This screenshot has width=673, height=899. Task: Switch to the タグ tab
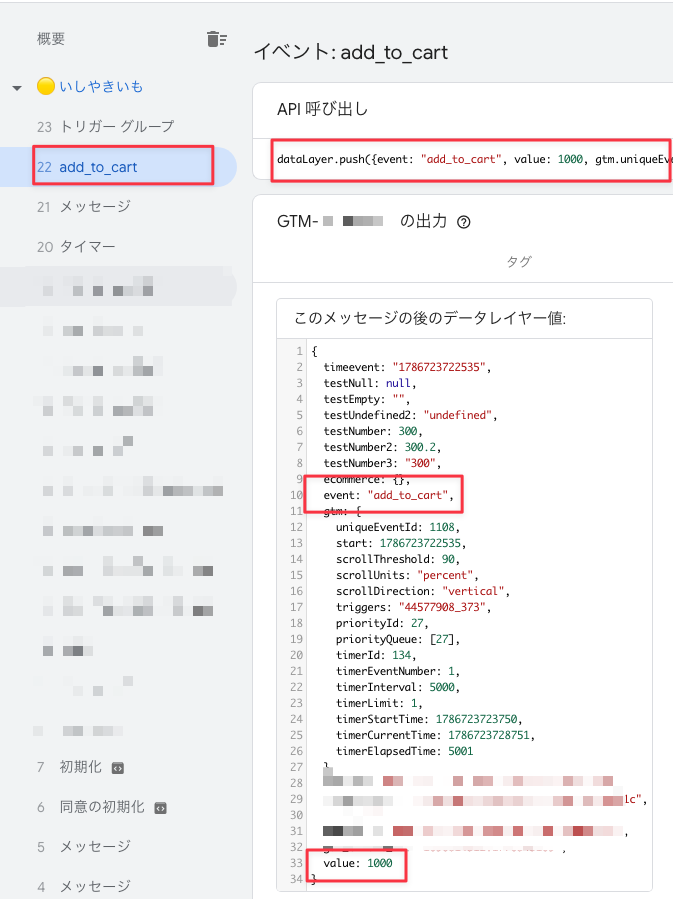[519, 261]
